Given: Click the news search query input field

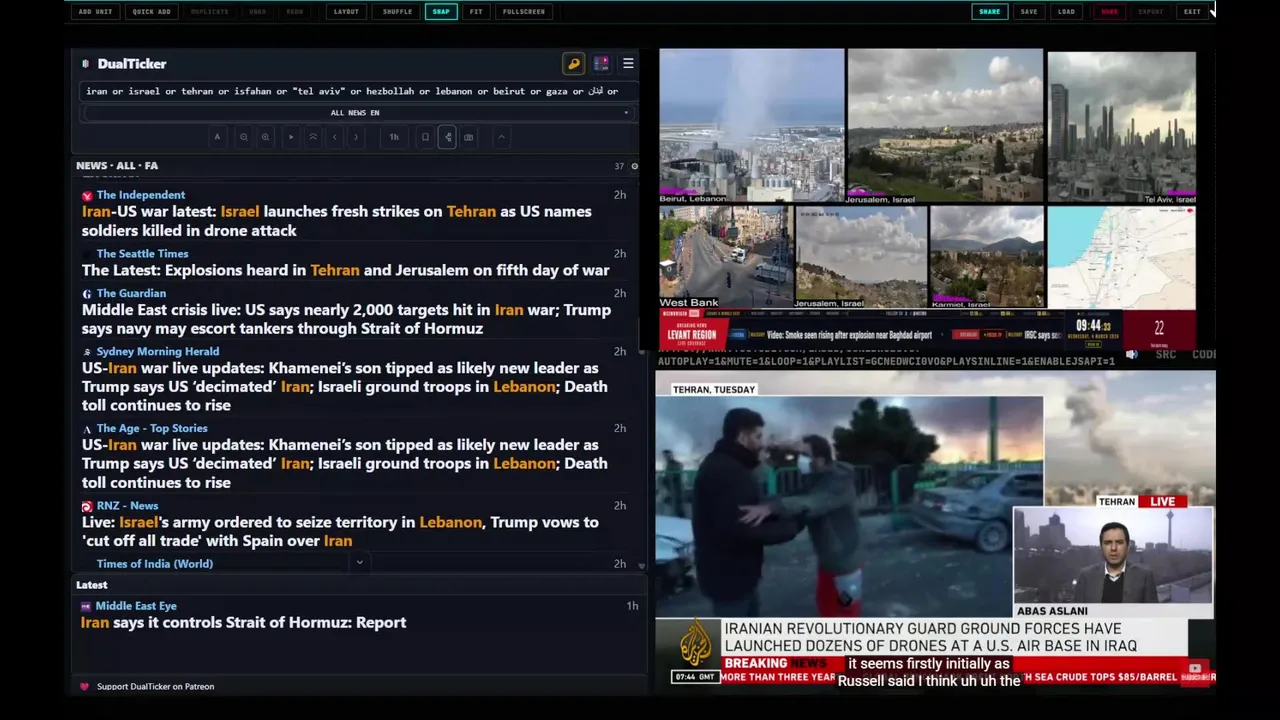Looking at the screenshot, I should click(357, 91).
